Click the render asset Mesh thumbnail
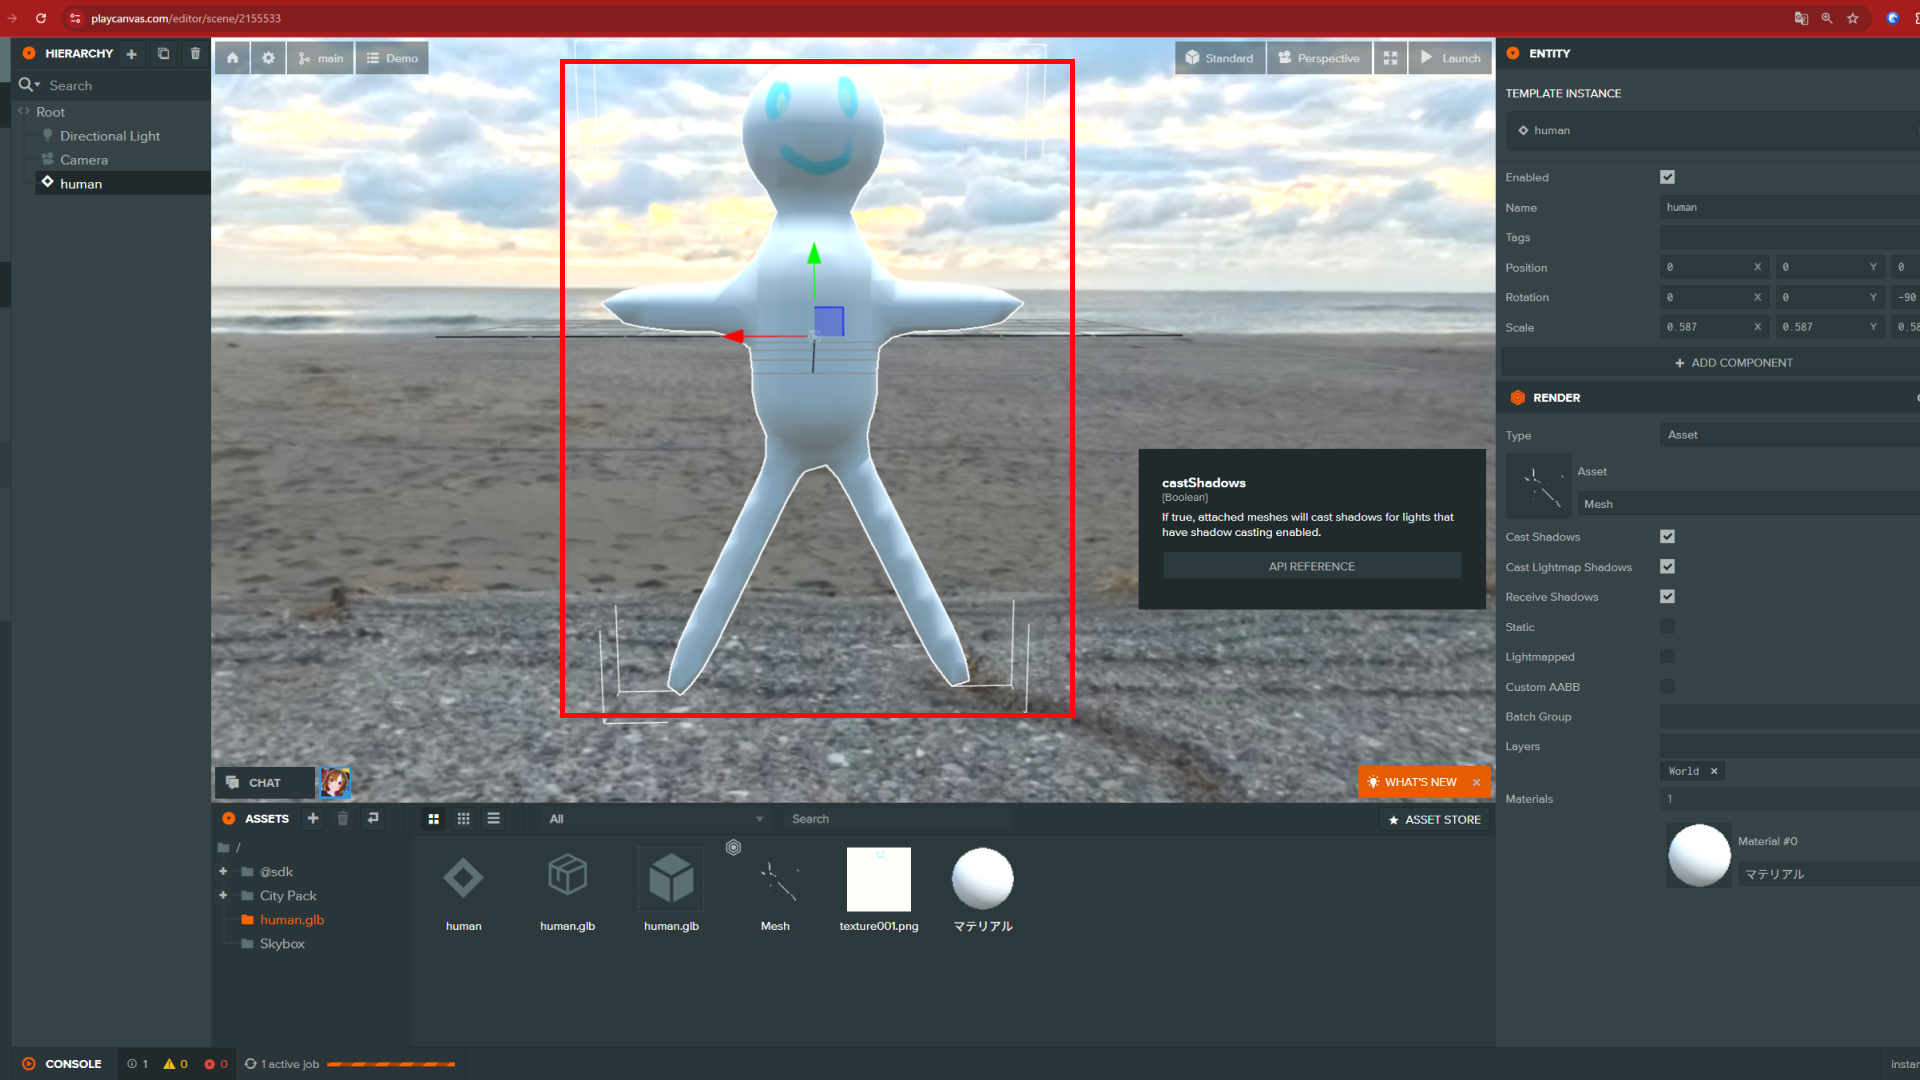This screenshot has height=1080, width=1920. coord(1538,486)
